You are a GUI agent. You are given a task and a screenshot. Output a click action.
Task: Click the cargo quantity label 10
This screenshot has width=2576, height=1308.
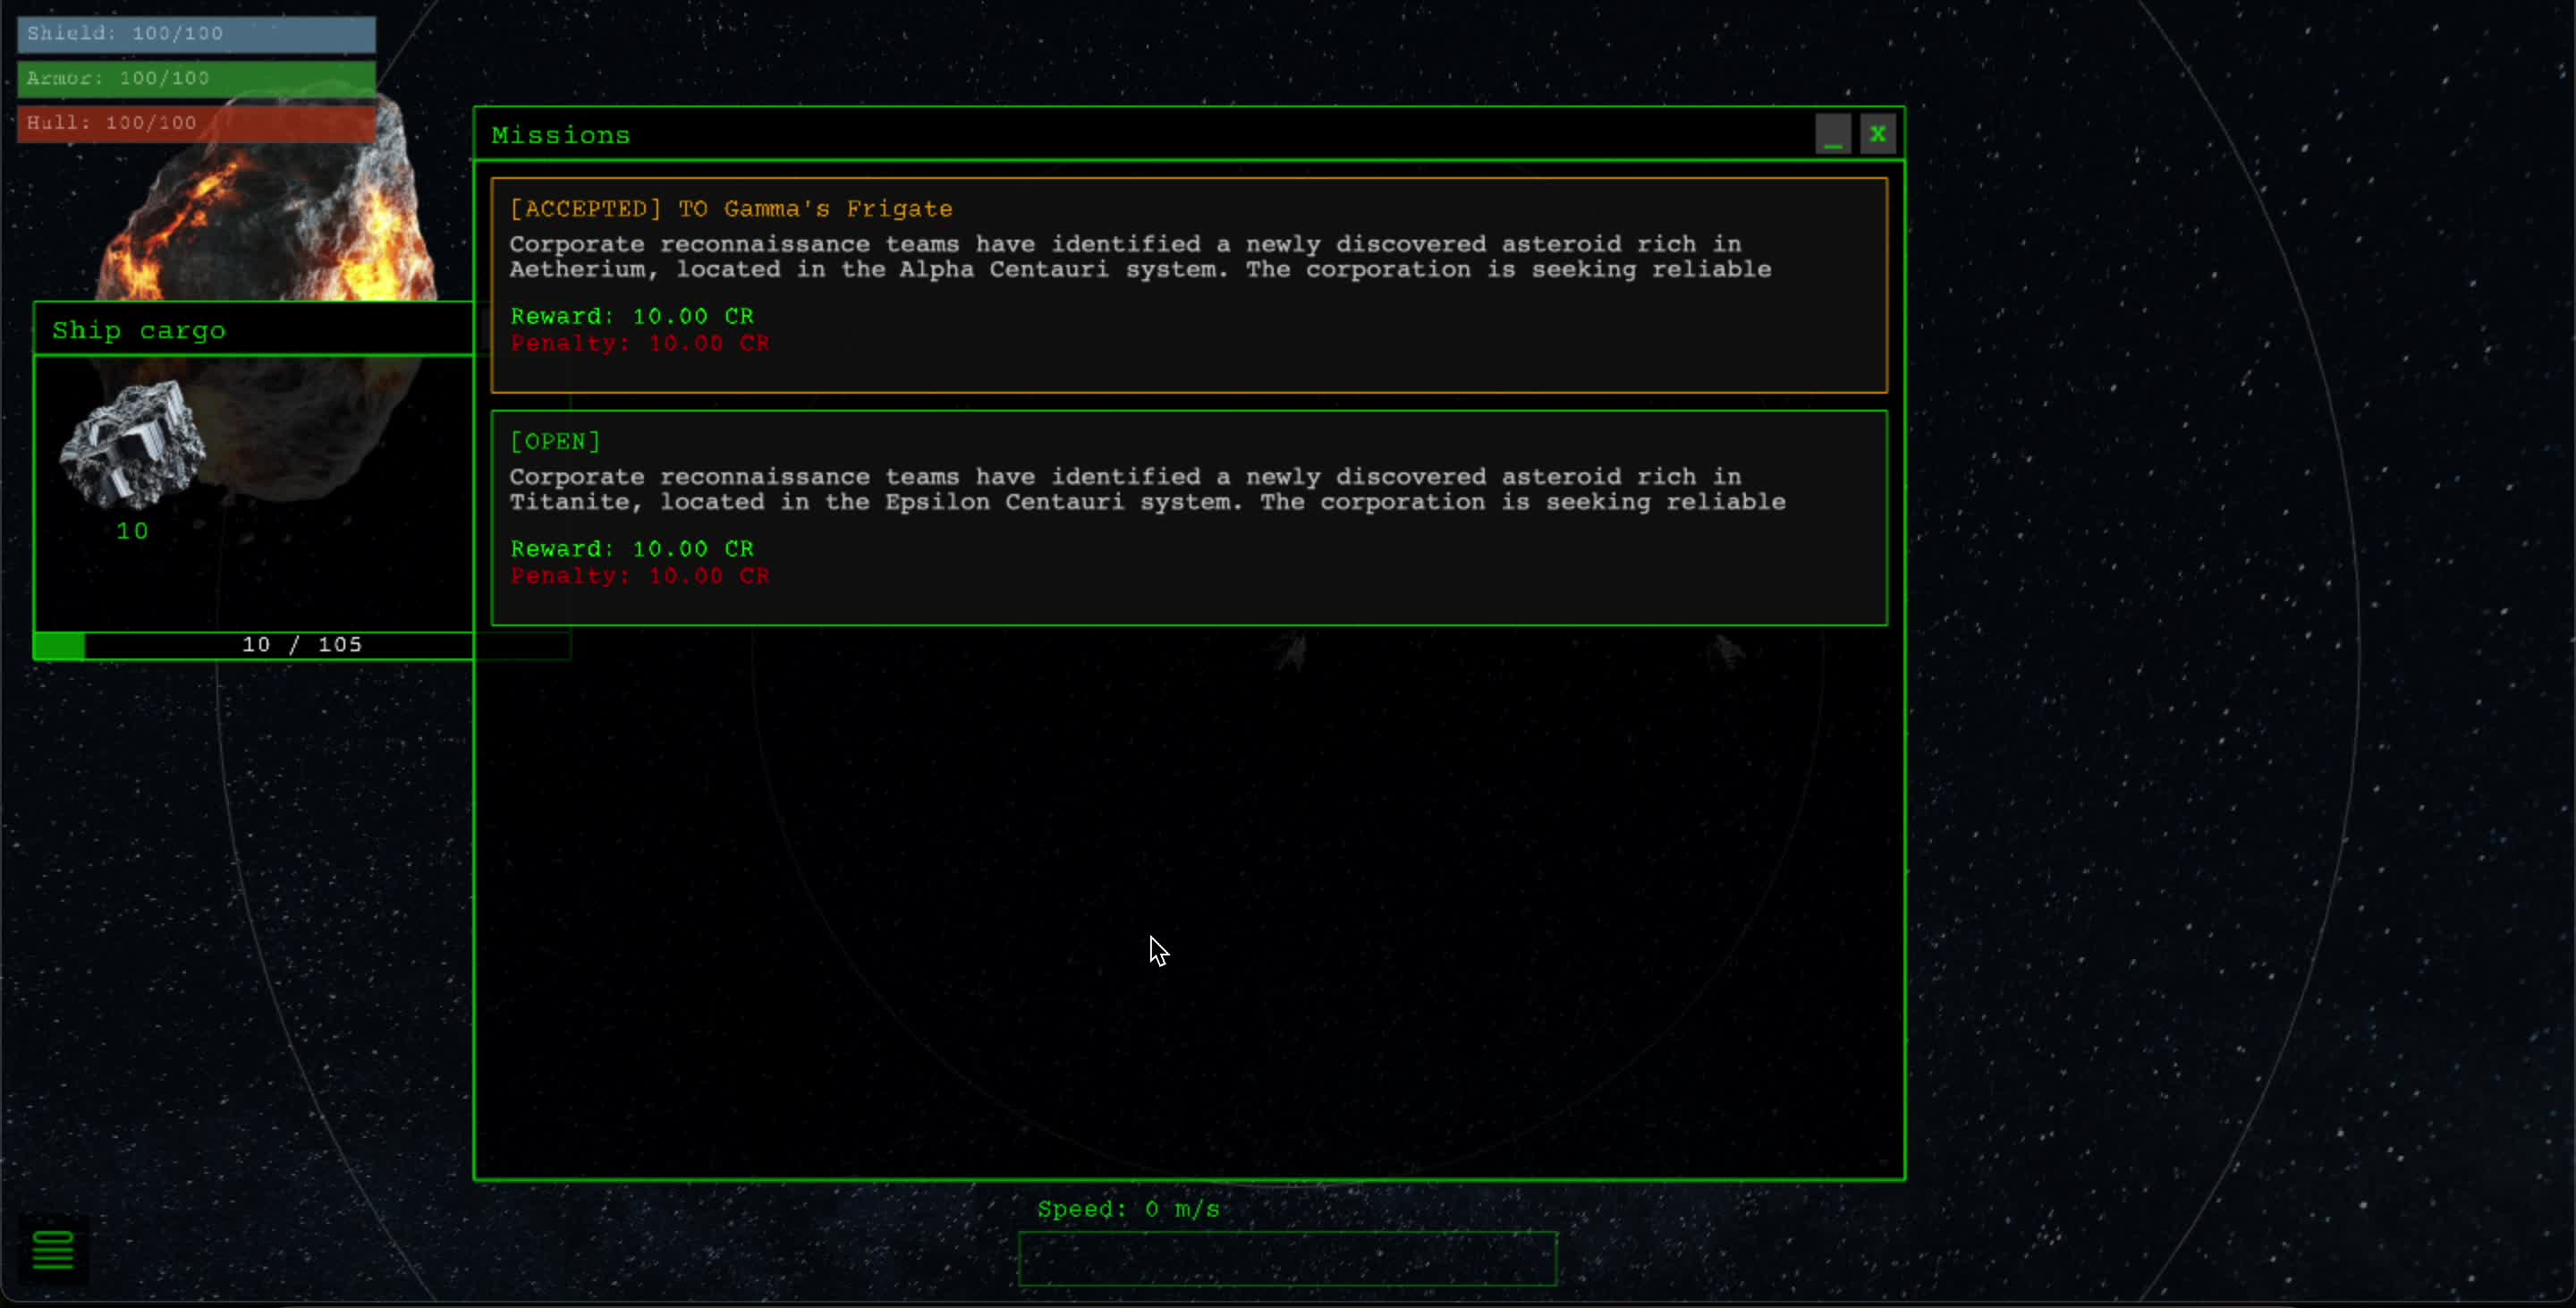click(x=132, y=531)
